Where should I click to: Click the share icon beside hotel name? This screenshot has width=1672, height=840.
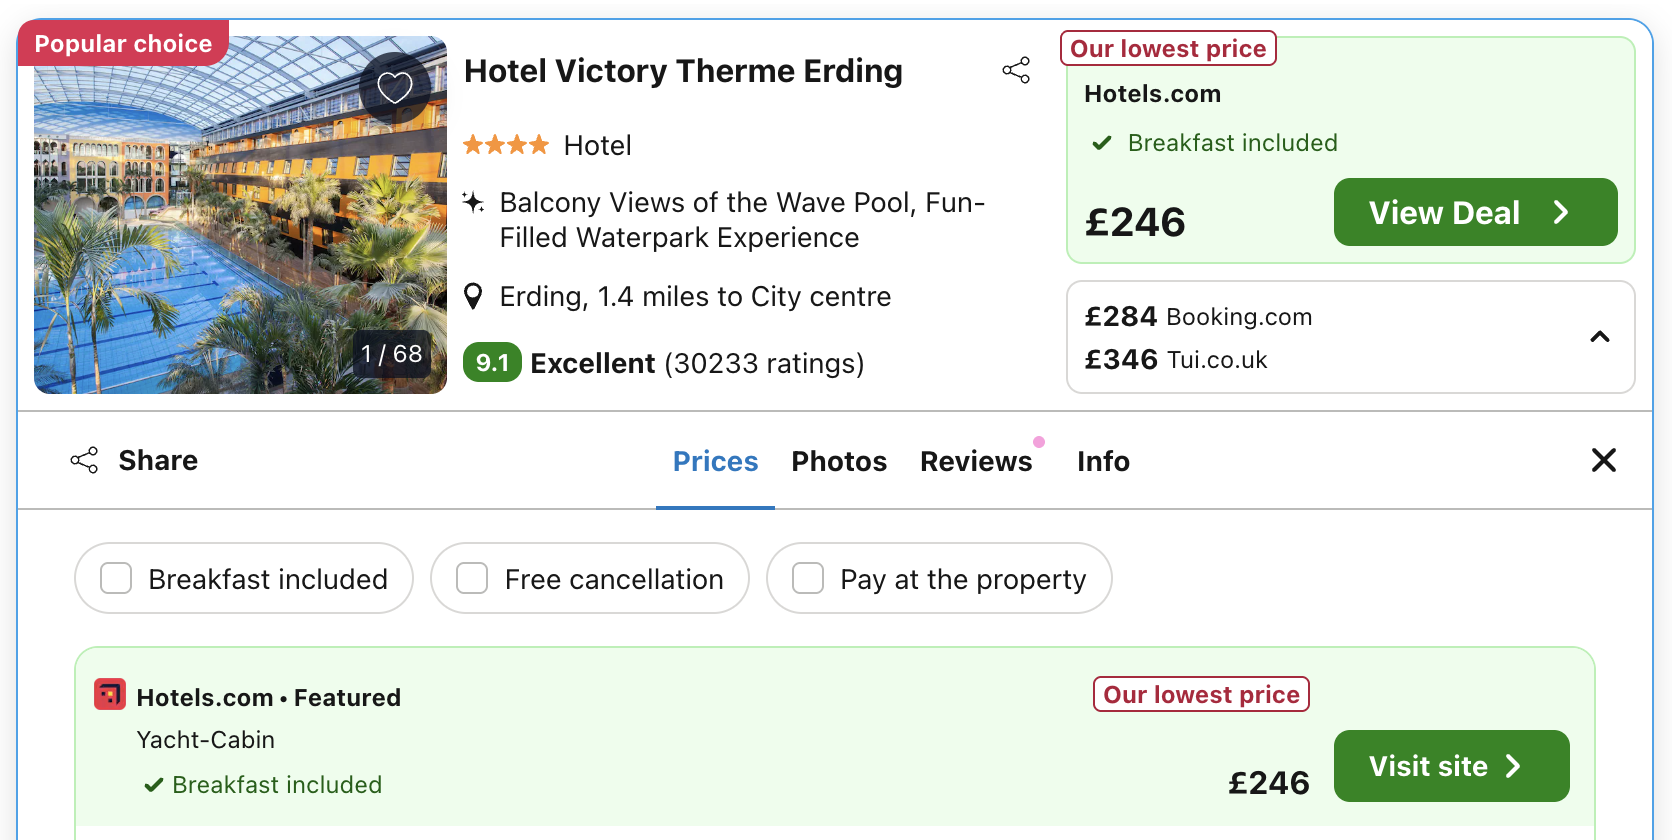point(1016,70)
